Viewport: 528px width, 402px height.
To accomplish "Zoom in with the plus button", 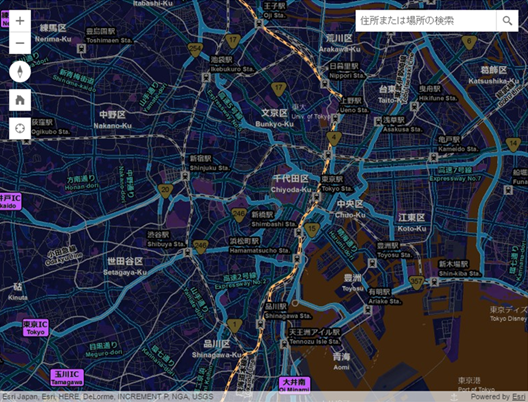I will pyautogui.click(x=20, y=21).
